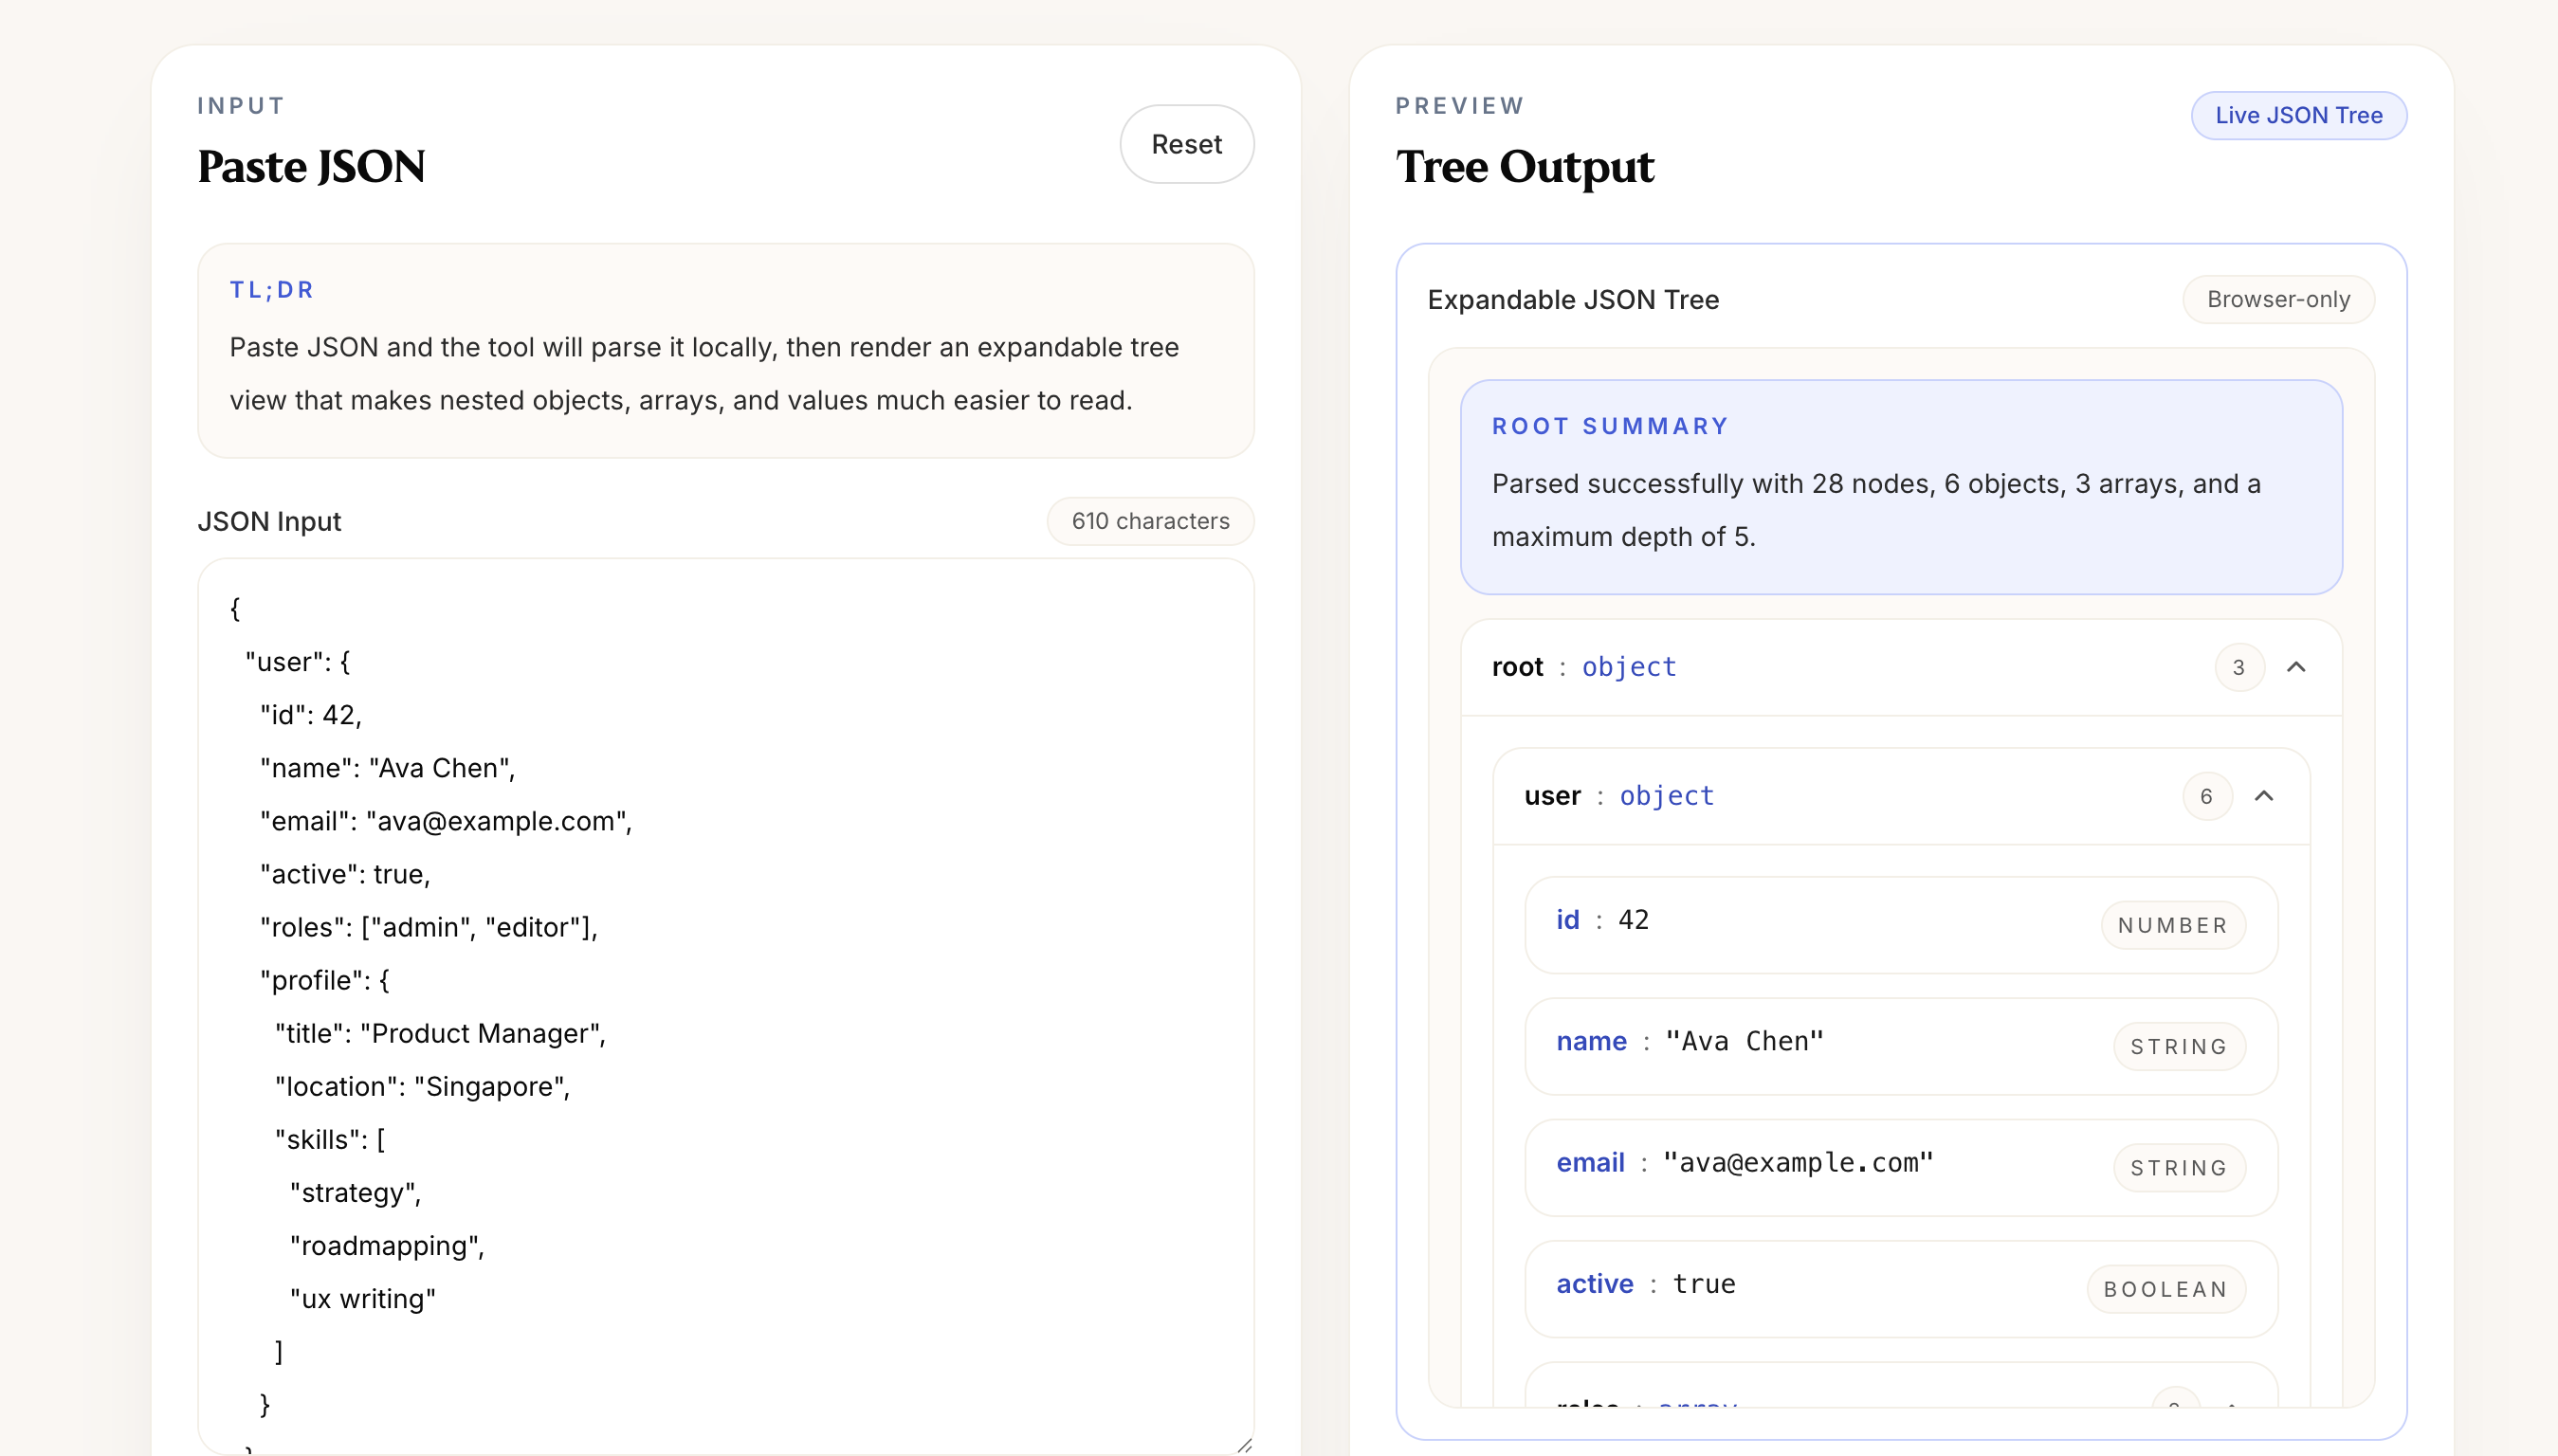Click the Live JSON Tree badge

point(2298,115)
